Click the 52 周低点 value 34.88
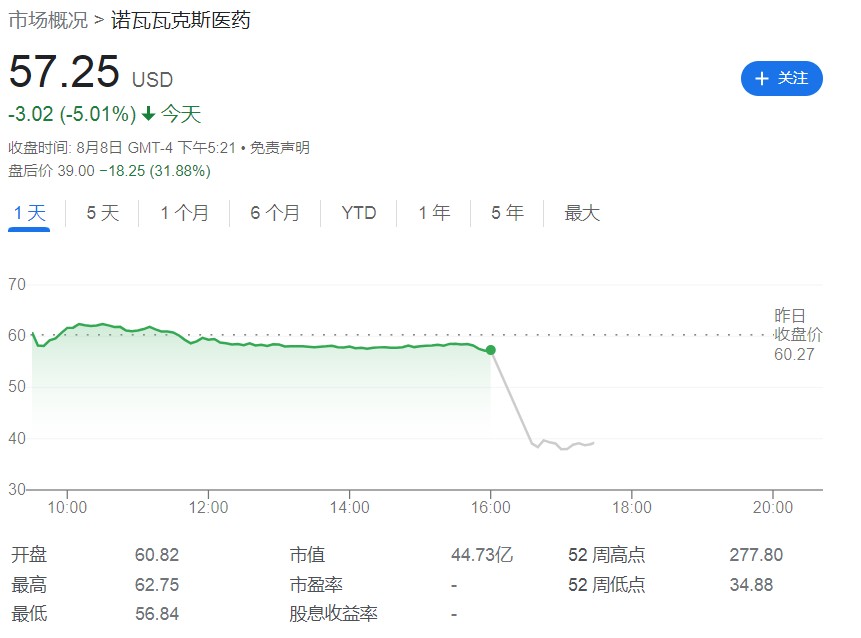This screenshot has width=861, height=638. click(x=751, y=585)
